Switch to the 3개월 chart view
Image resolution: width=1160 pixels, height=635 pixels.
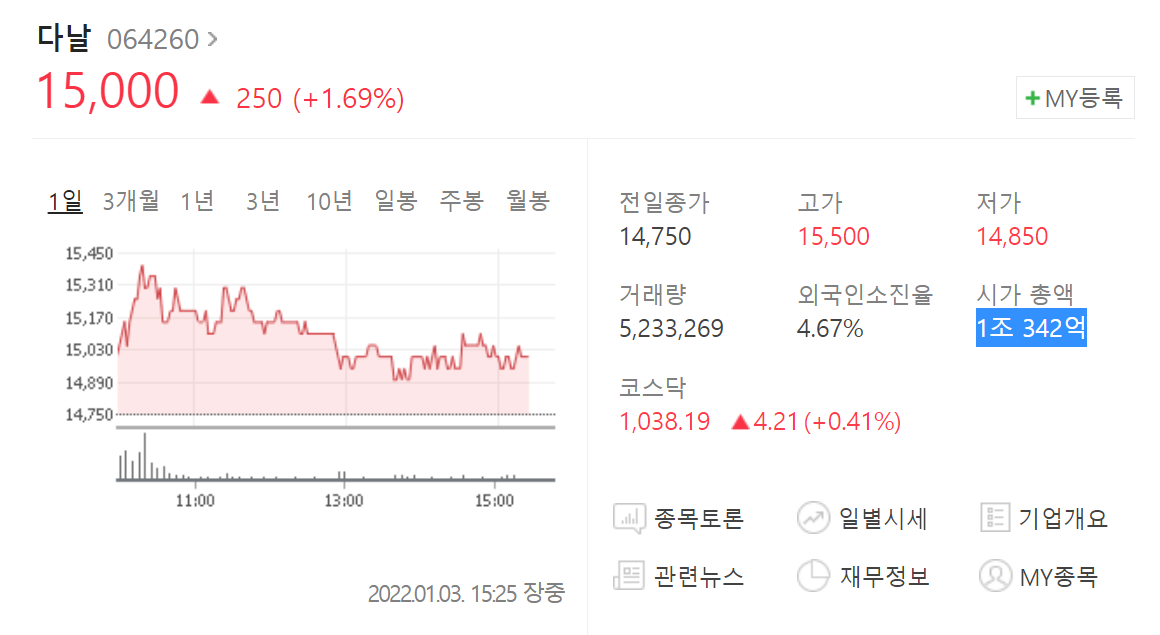tap(132, 200)
